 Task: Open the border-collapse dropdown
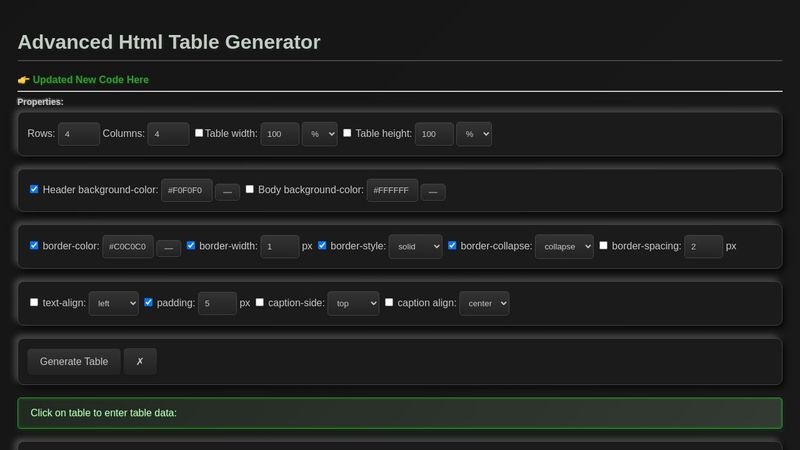pyautogui.click(x=564, y=246)
